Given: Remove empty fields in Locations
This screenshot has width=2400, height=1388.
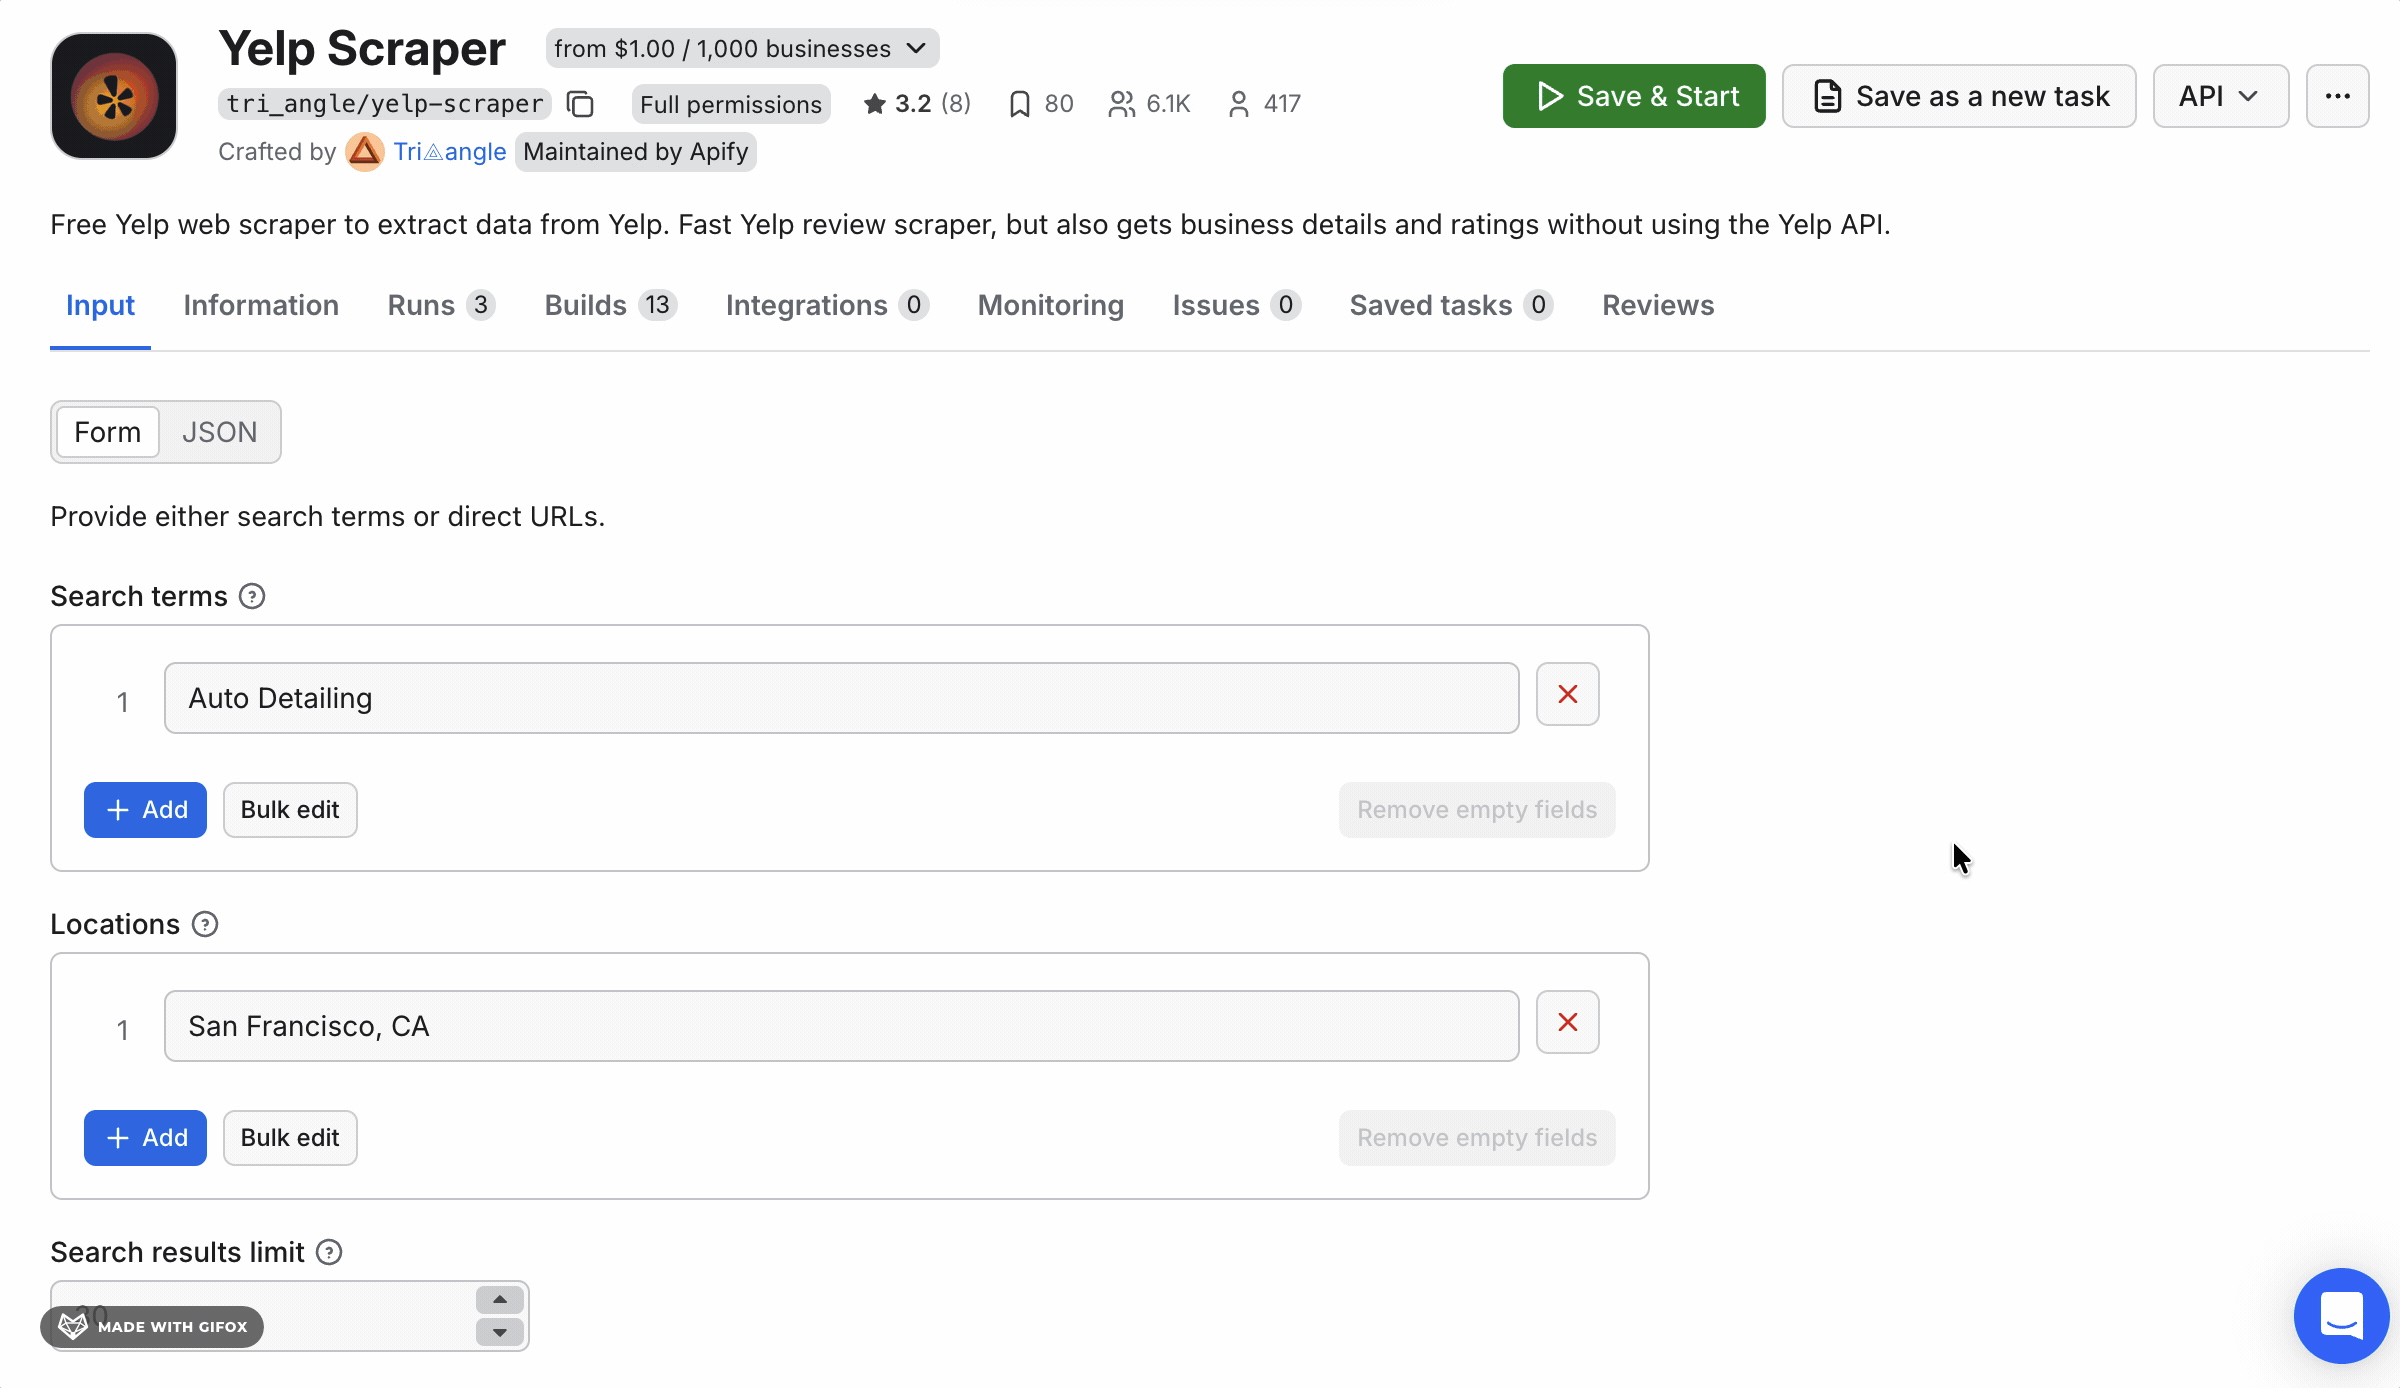Looking at the screenshot, I should 1477,1138.
